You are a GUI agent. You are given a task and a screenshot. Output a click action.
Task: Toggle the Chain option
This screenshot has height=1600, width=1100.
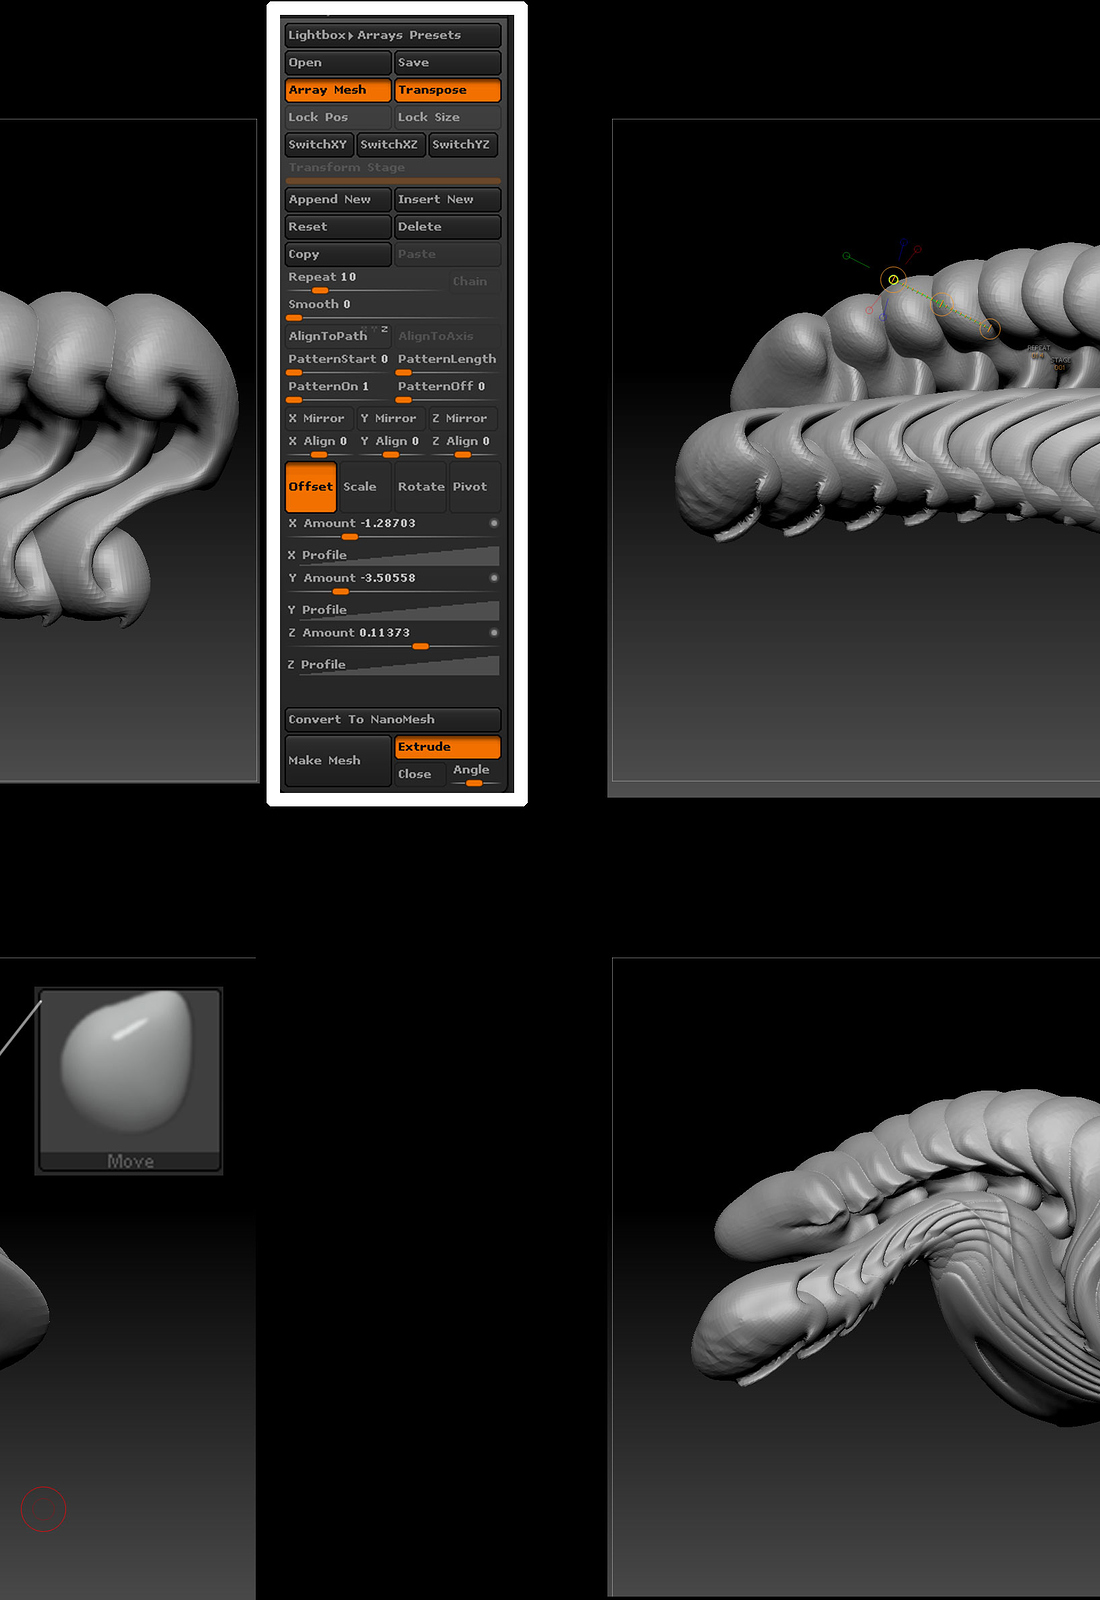[x=470, y=281]
